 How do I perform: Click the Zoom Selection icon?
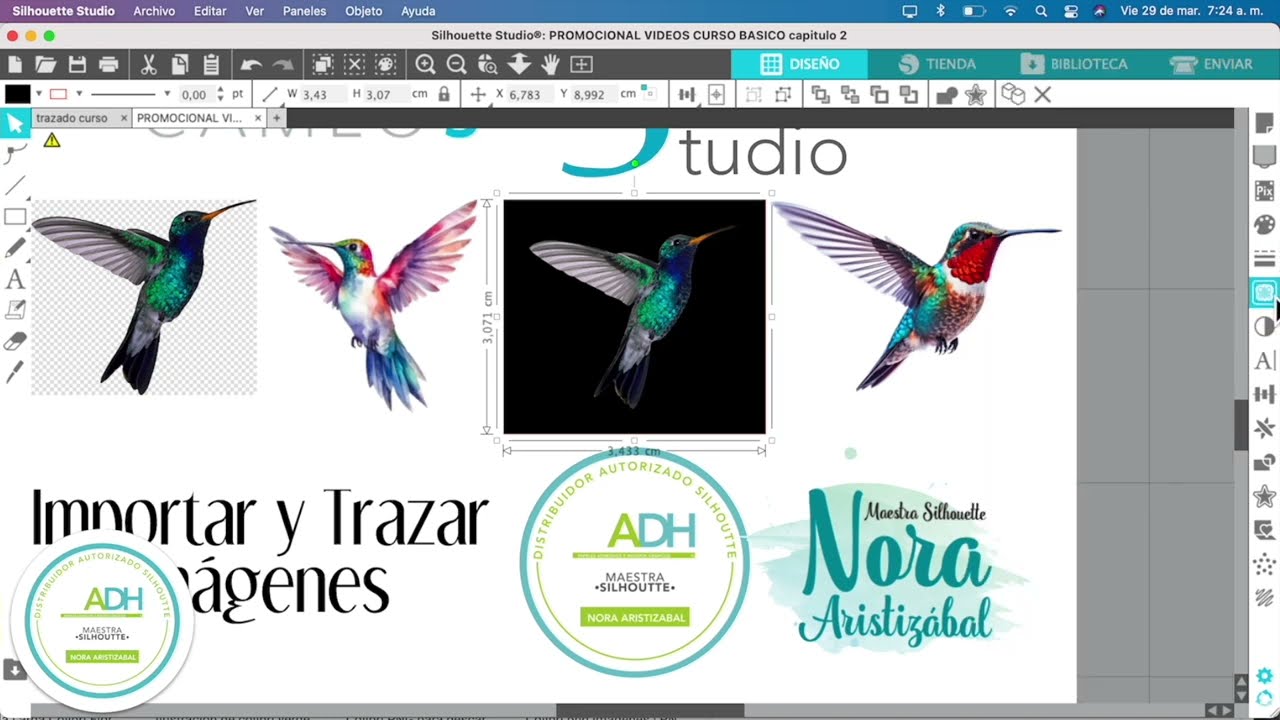(487, 64)
